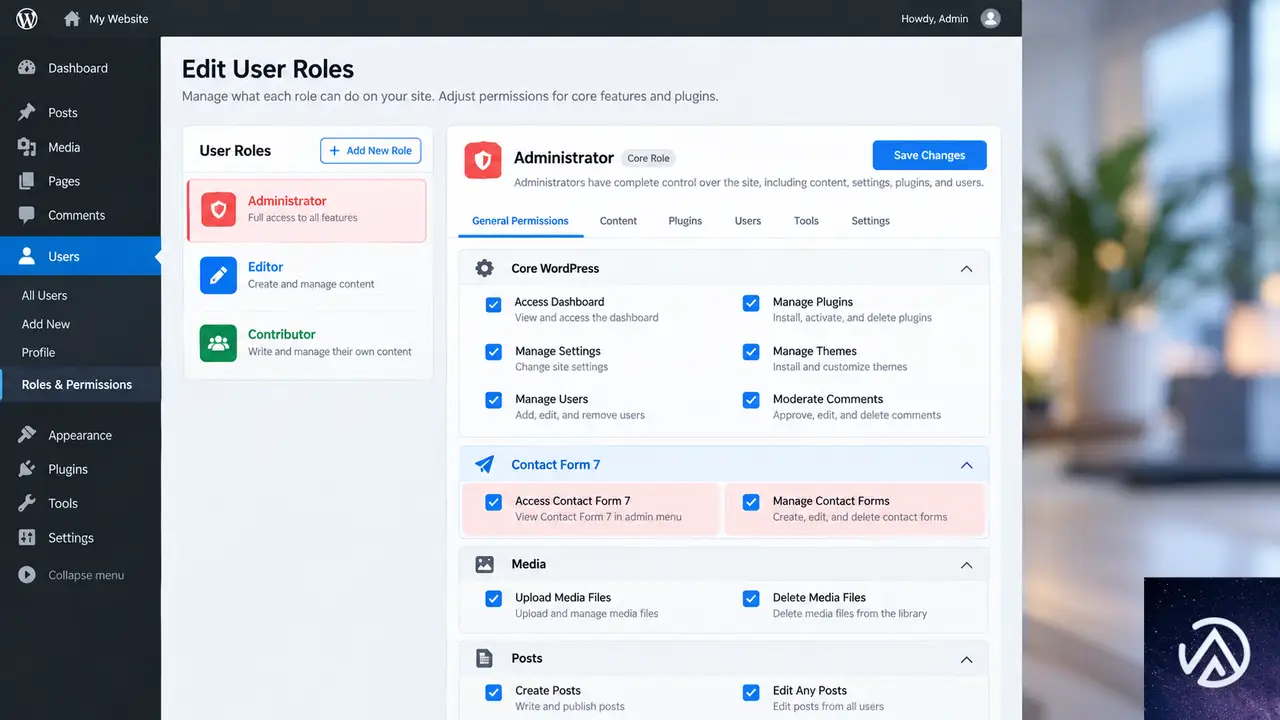Click the Appearance paintbrush icon

(27, 435)
